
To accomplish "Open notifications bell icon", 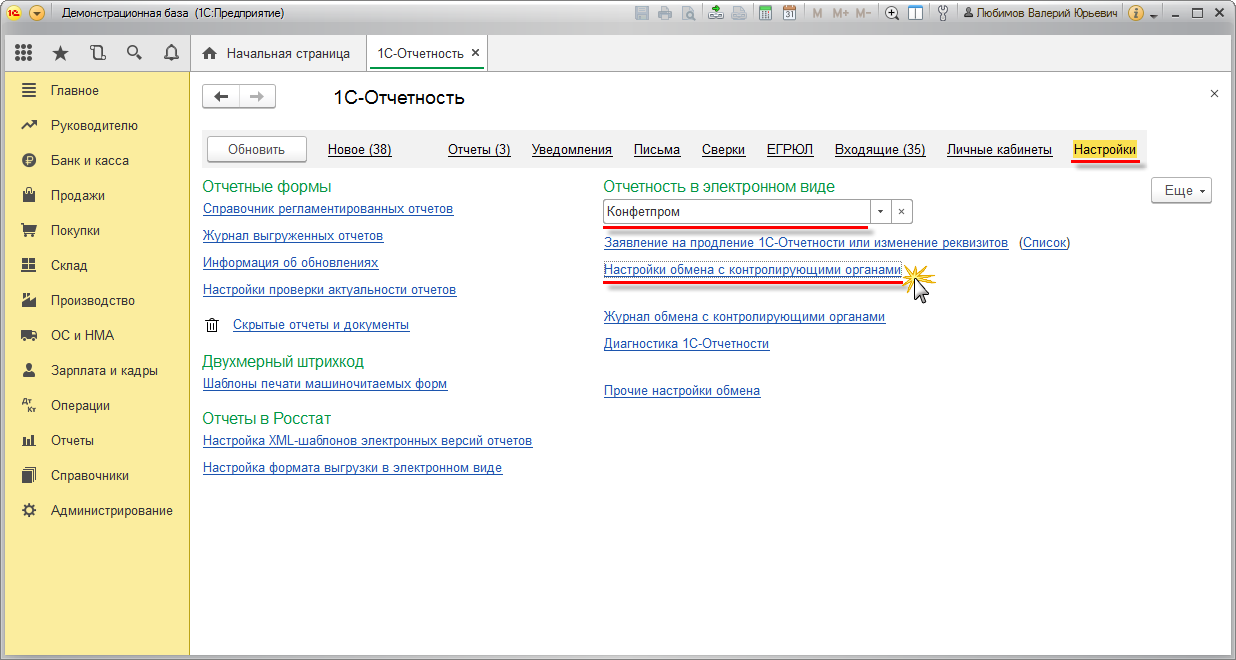I will point(171,53).
